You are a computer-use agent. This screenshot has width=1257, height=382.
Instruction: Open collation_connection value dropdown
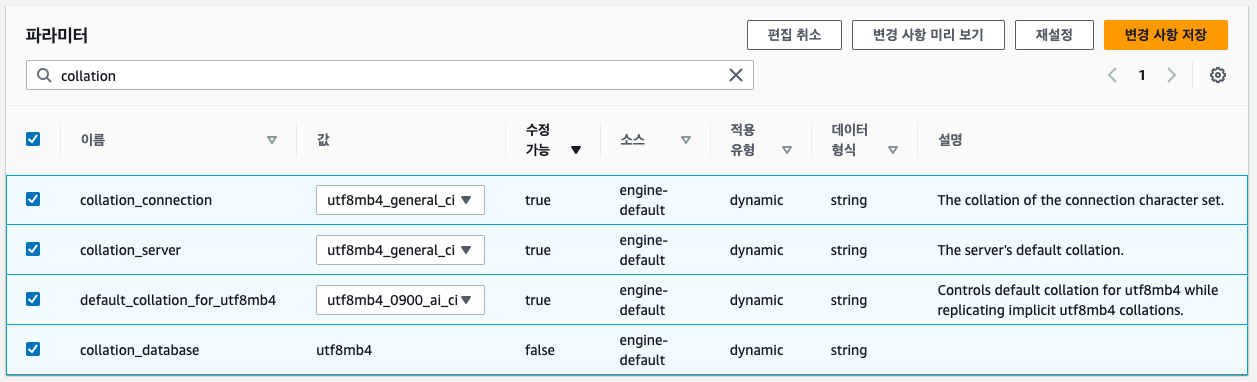(400, 200)
